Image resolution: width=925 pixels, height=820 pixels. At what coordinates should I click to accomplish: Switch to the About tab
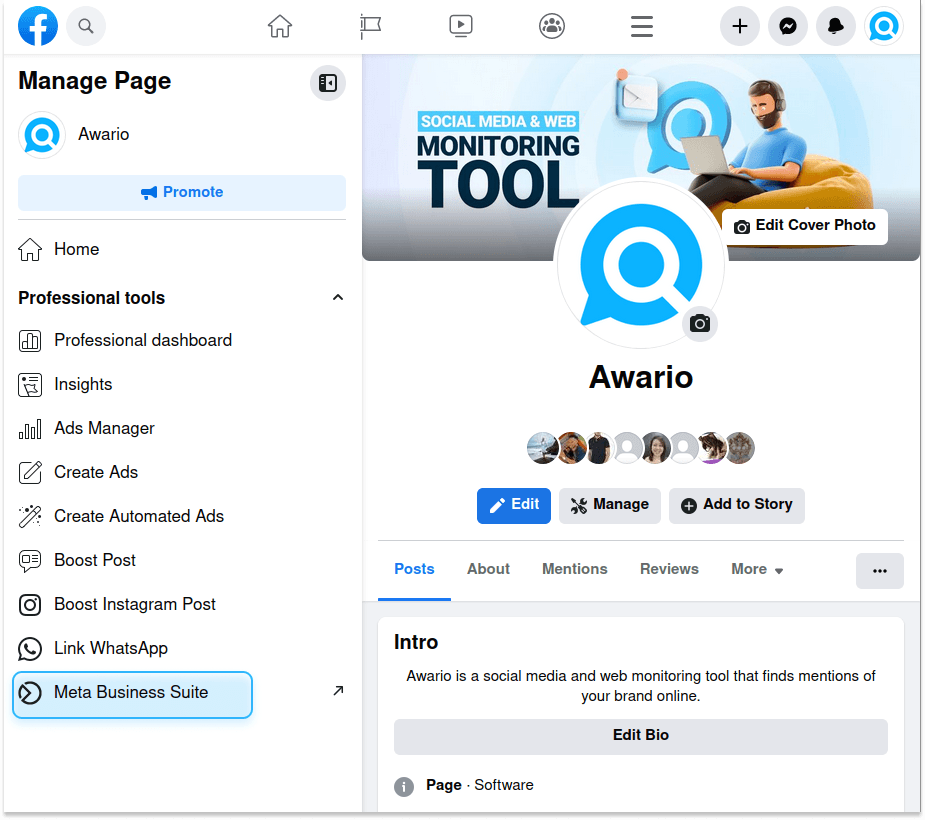488,569
